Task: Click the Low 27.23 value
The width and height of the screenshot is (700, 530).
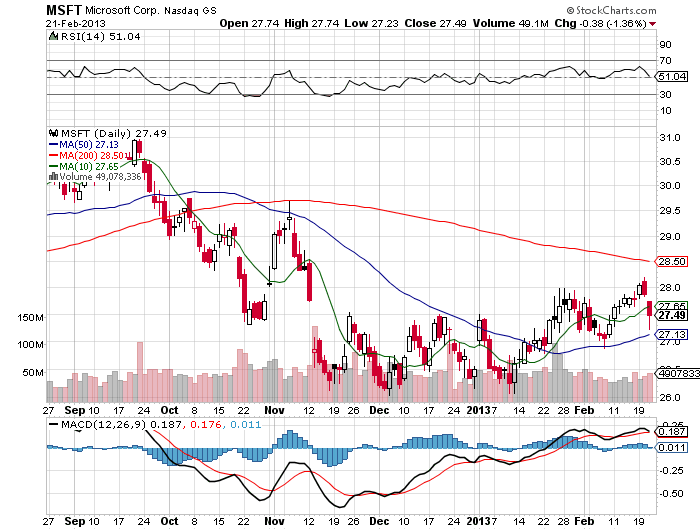Action: (x=371, y=23)
